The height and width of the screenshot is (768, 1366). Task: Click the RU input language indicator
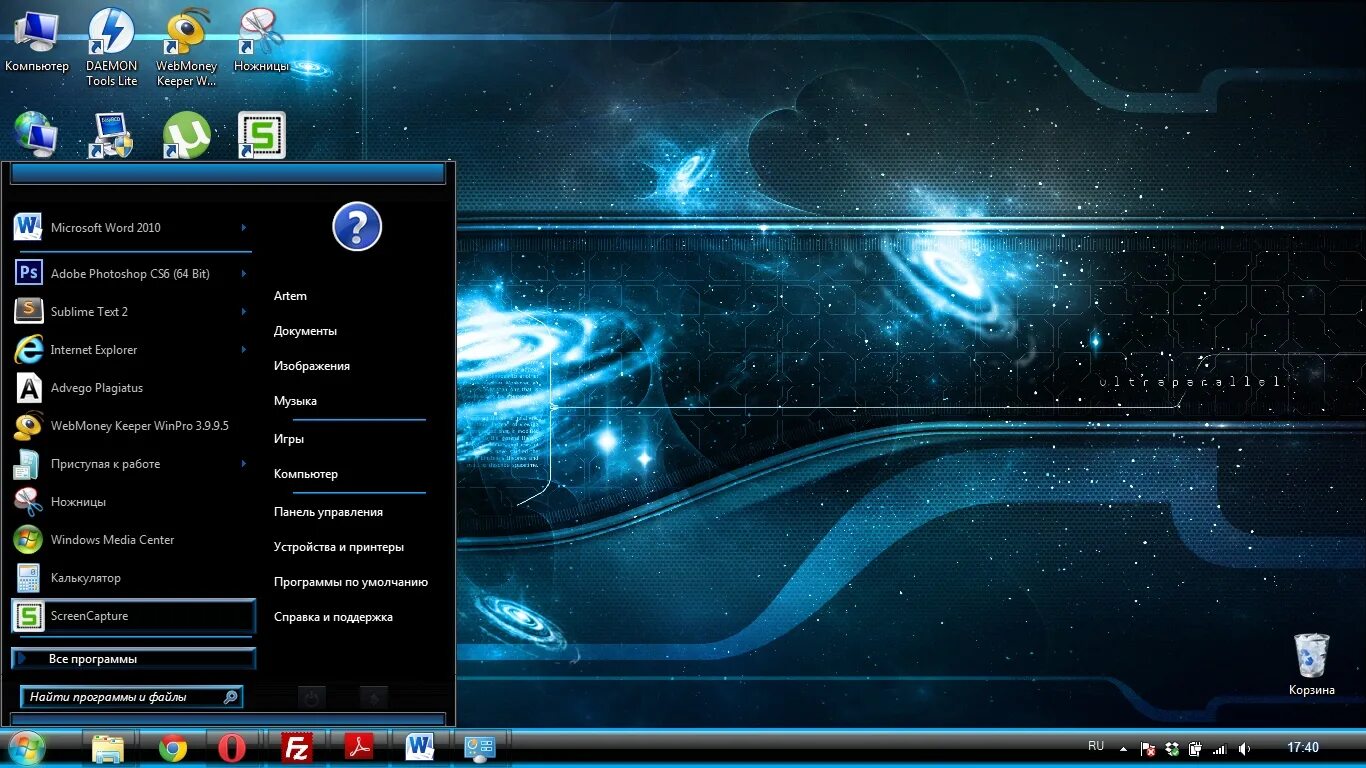[x=1096, y=746]
